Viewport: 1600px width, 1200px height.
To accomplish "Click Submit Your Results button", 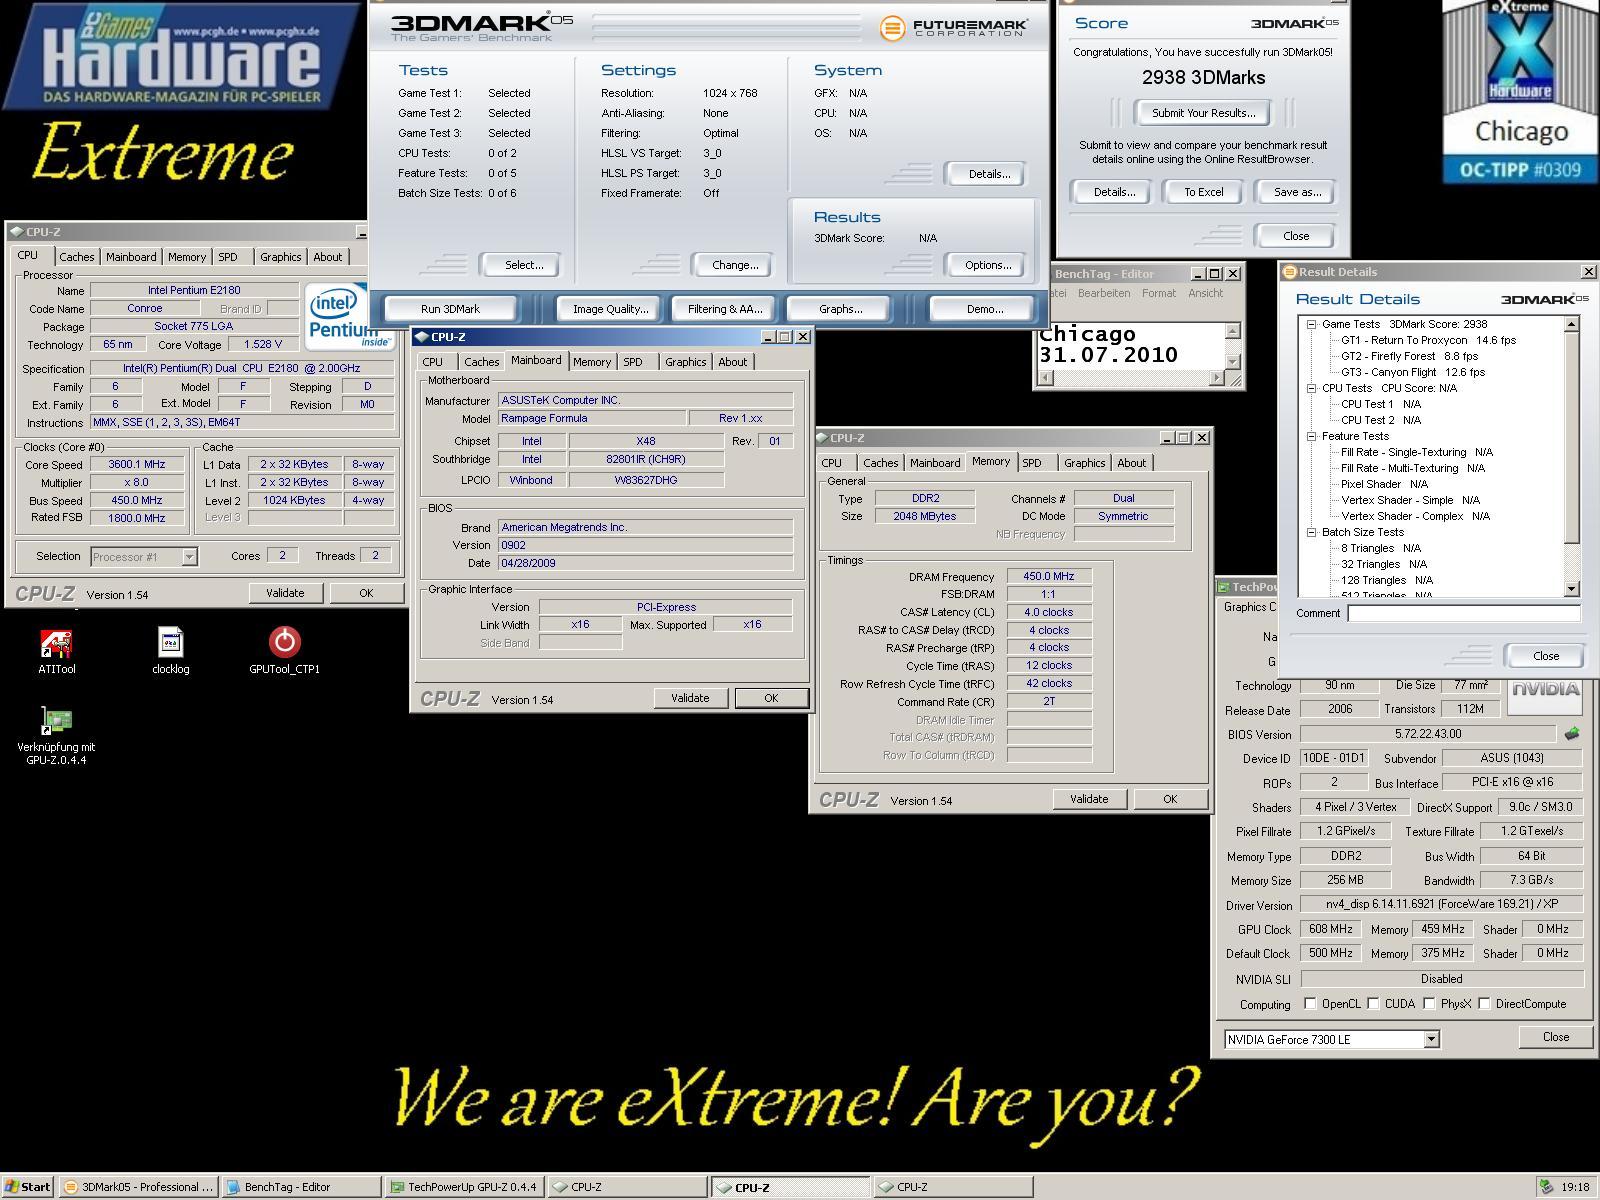I will tap(1203, 113).
